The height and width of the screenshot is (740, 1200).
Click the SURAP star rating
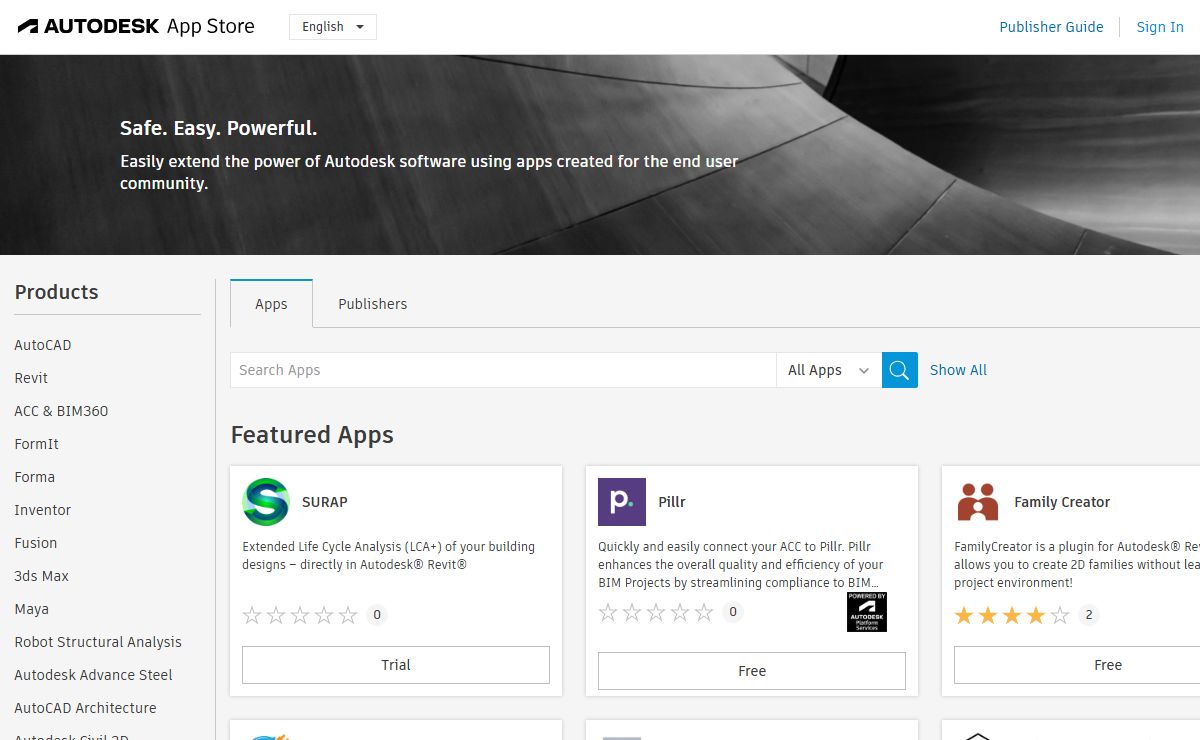coord(300,615)
